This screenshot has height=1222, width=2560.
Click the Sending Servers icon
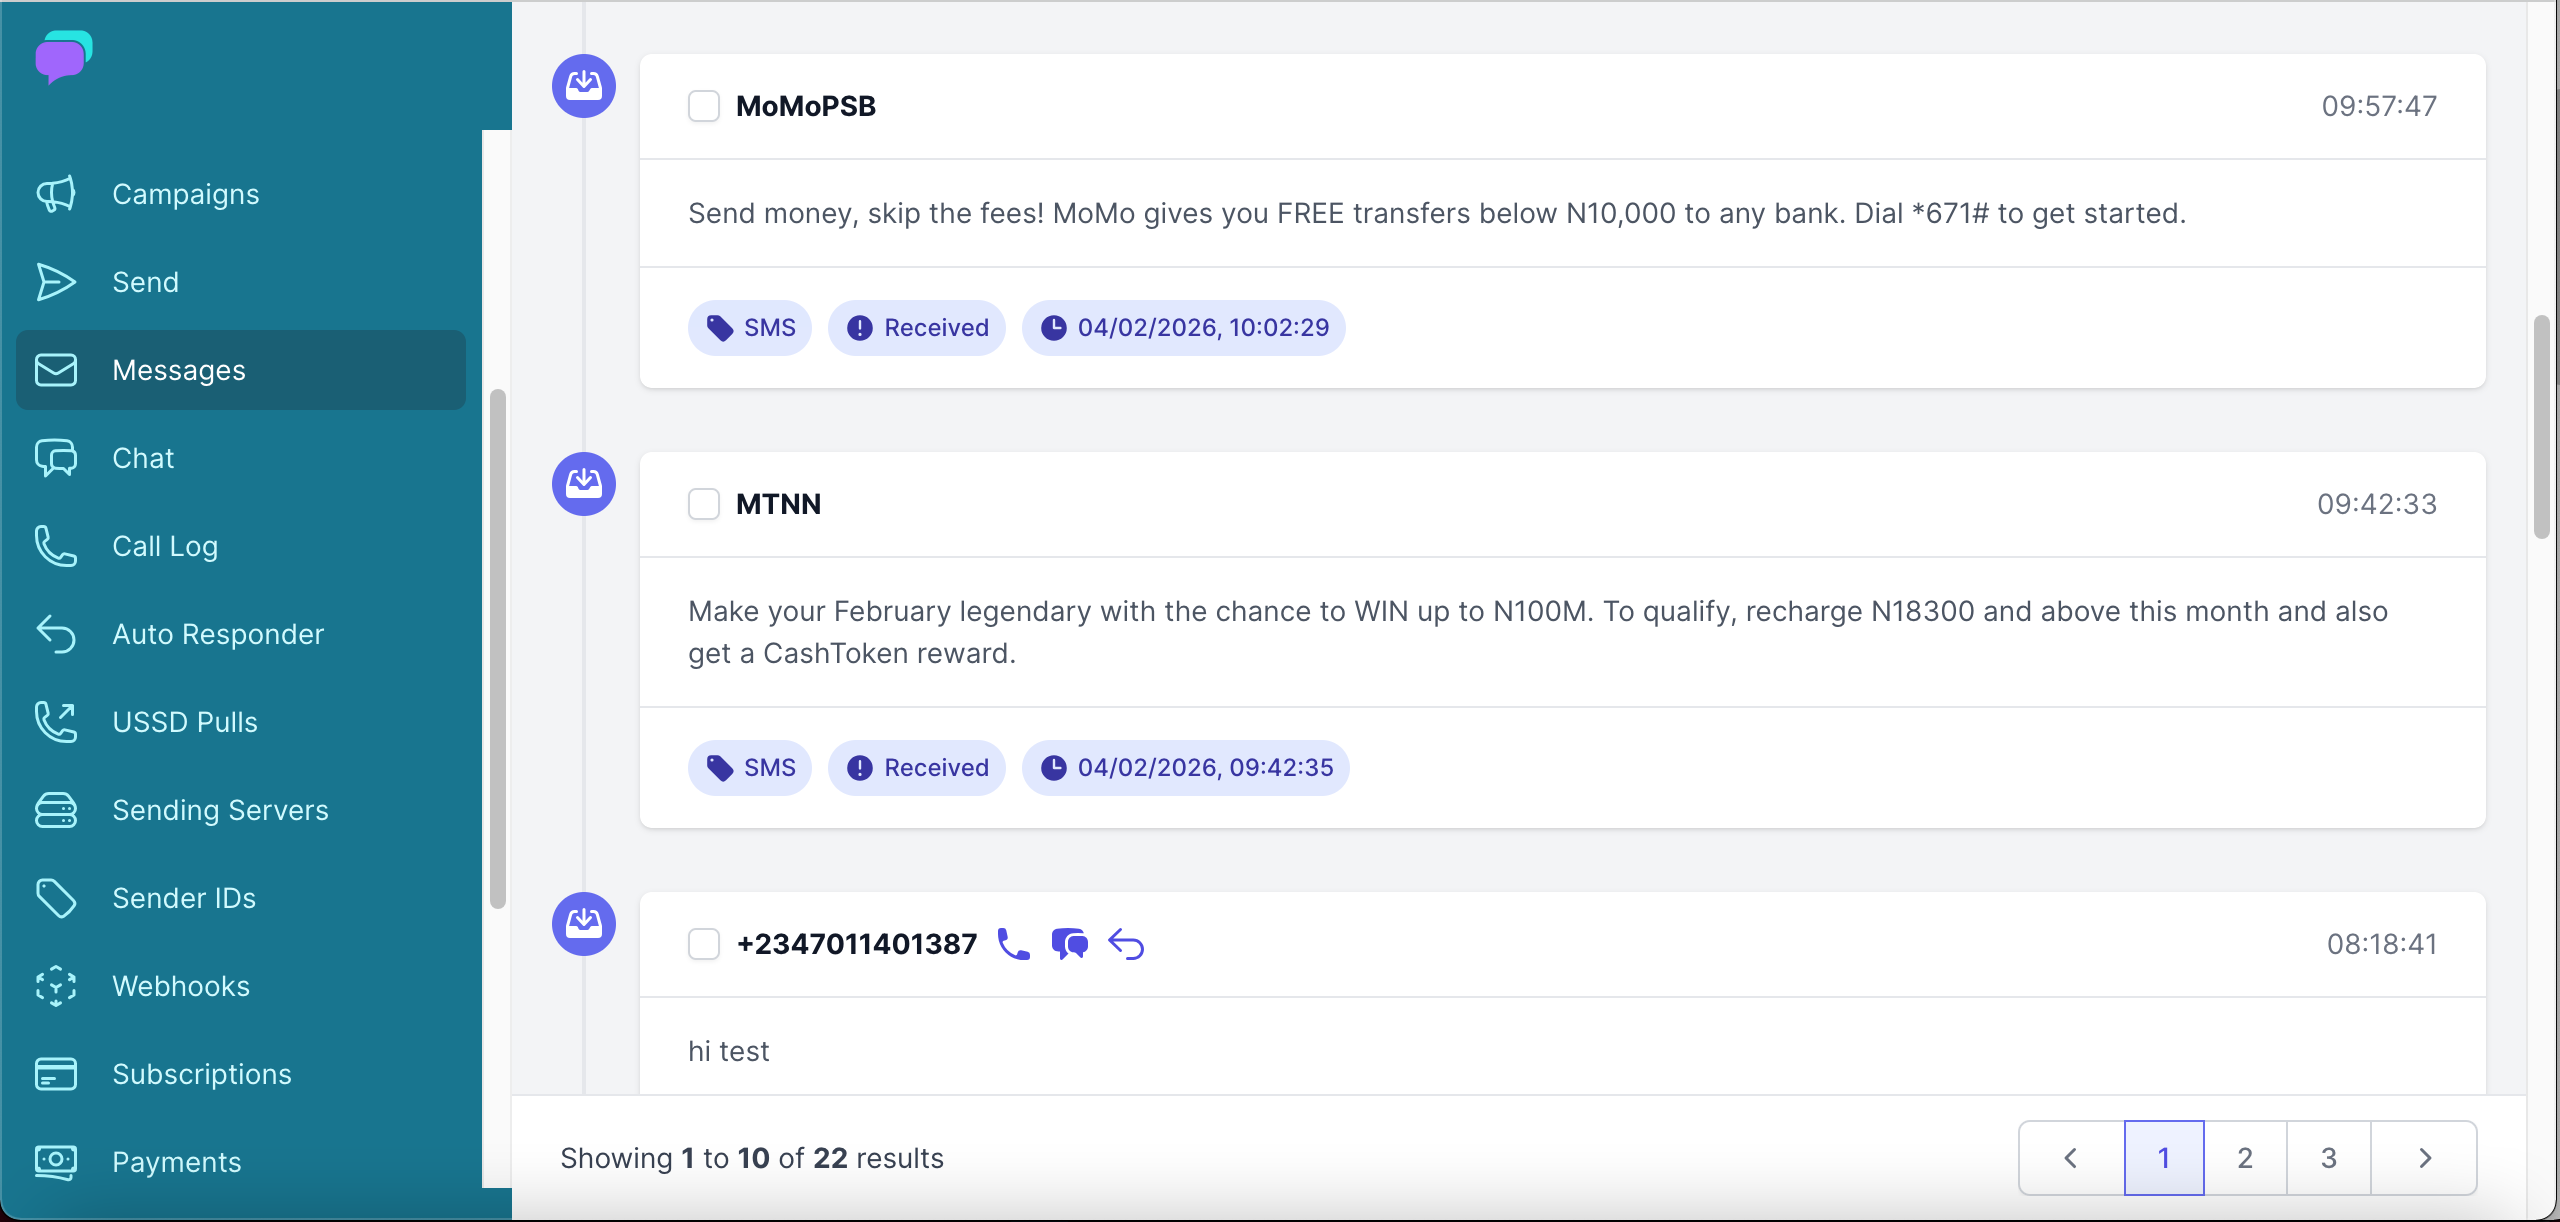pos(57,810)
